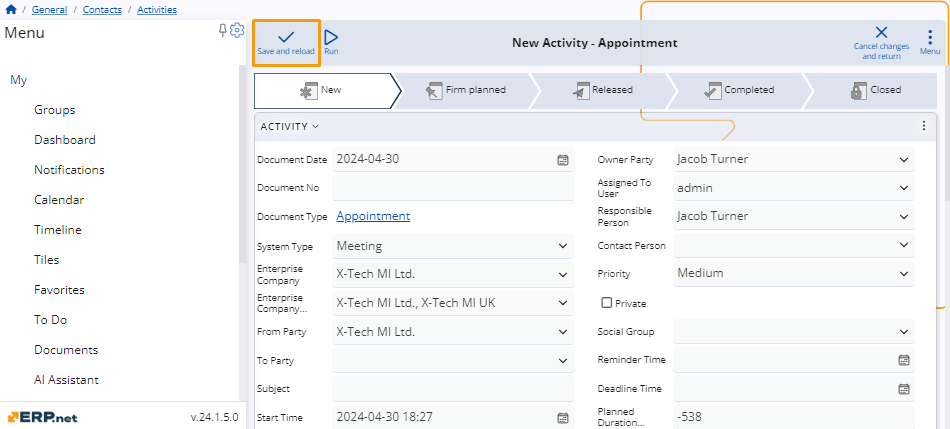Follow the Contacts breadcrumb link
The image size is (950, 429).
pos(102,10)
